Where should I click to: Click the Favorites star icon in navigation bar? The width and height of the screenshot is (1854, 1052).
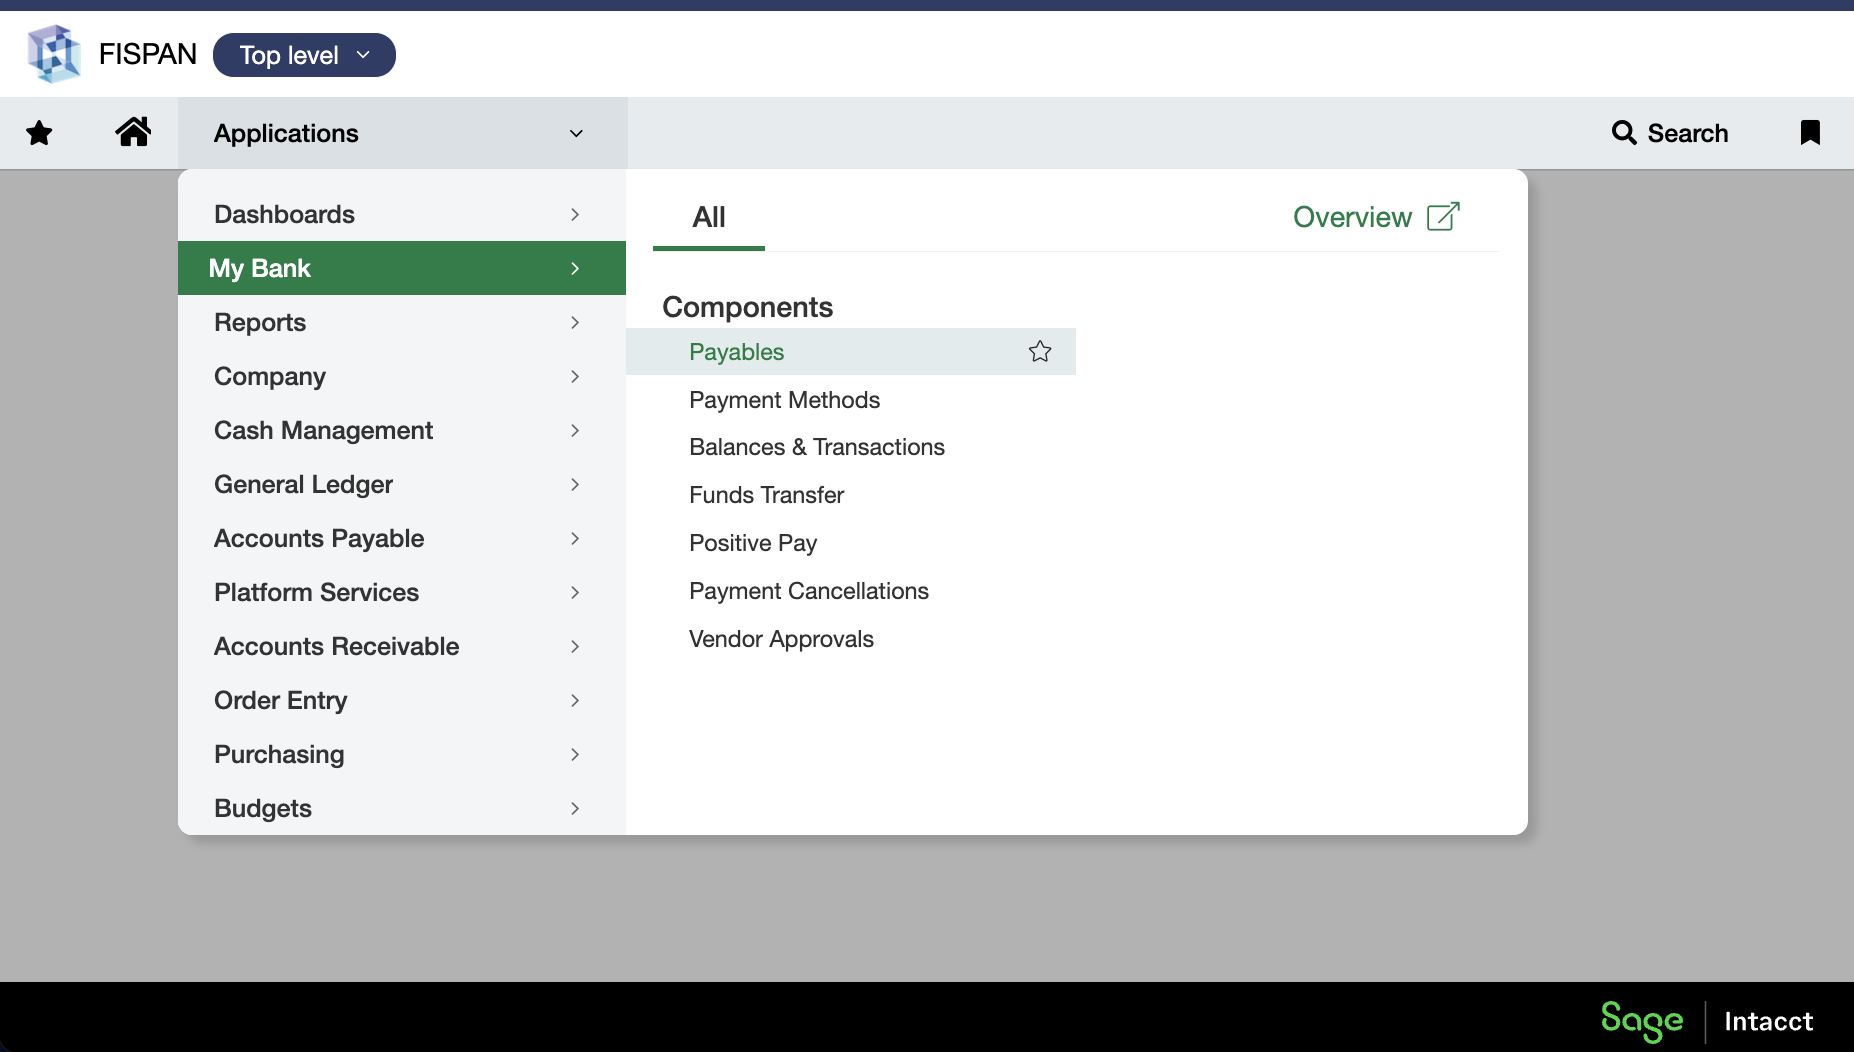point(39,133)
